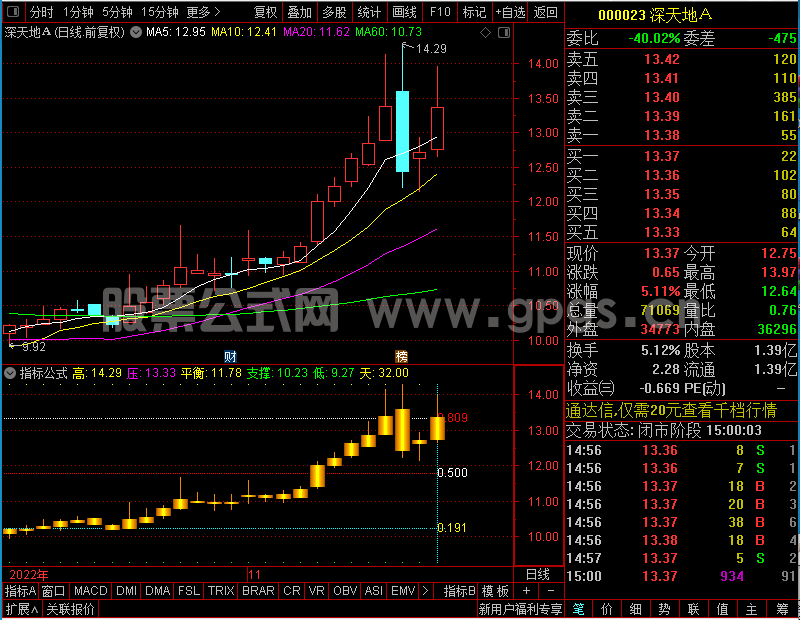The width and height of the screenshot is (800, 620).
Task: Switch indicator to DMI
Action: (127, 591)
